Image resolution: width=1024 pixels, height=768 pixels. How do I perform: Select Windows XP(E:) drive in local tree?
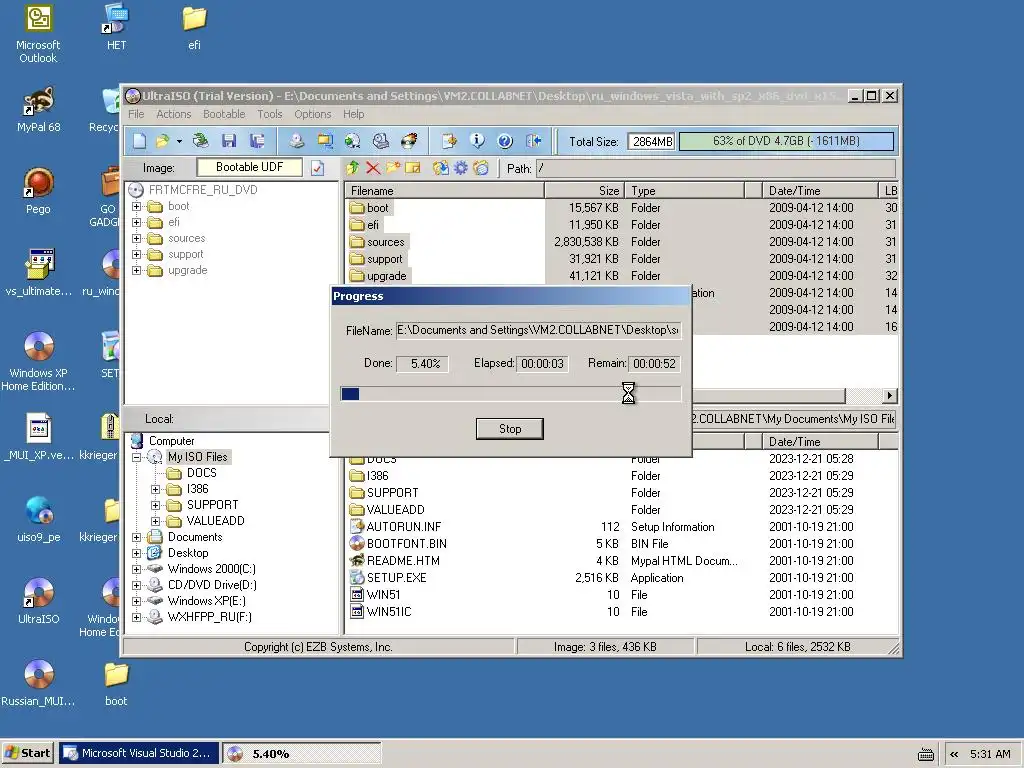tap(206, 601)
